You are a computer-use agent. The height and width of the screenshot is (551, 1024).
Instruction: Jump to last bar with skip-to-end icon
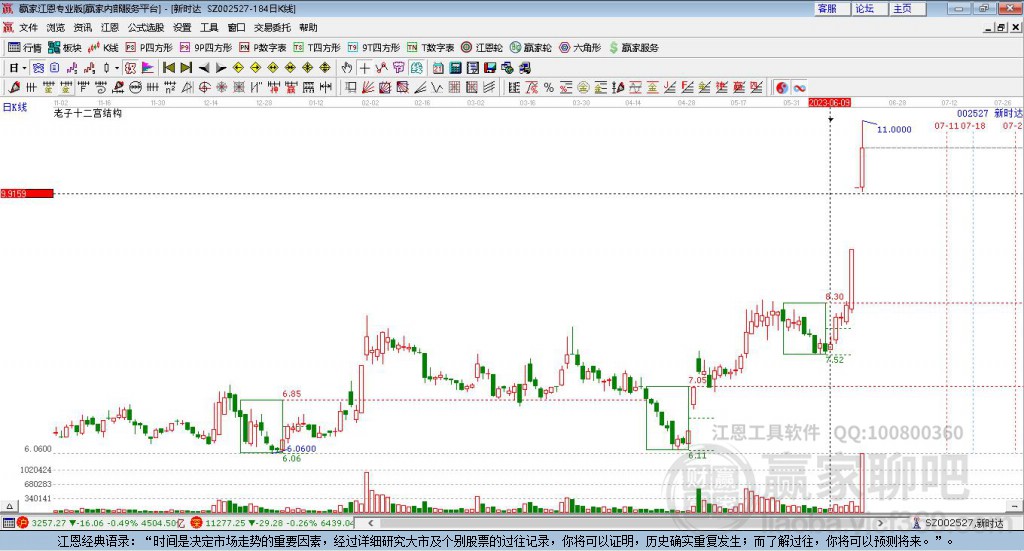point(186,68)
